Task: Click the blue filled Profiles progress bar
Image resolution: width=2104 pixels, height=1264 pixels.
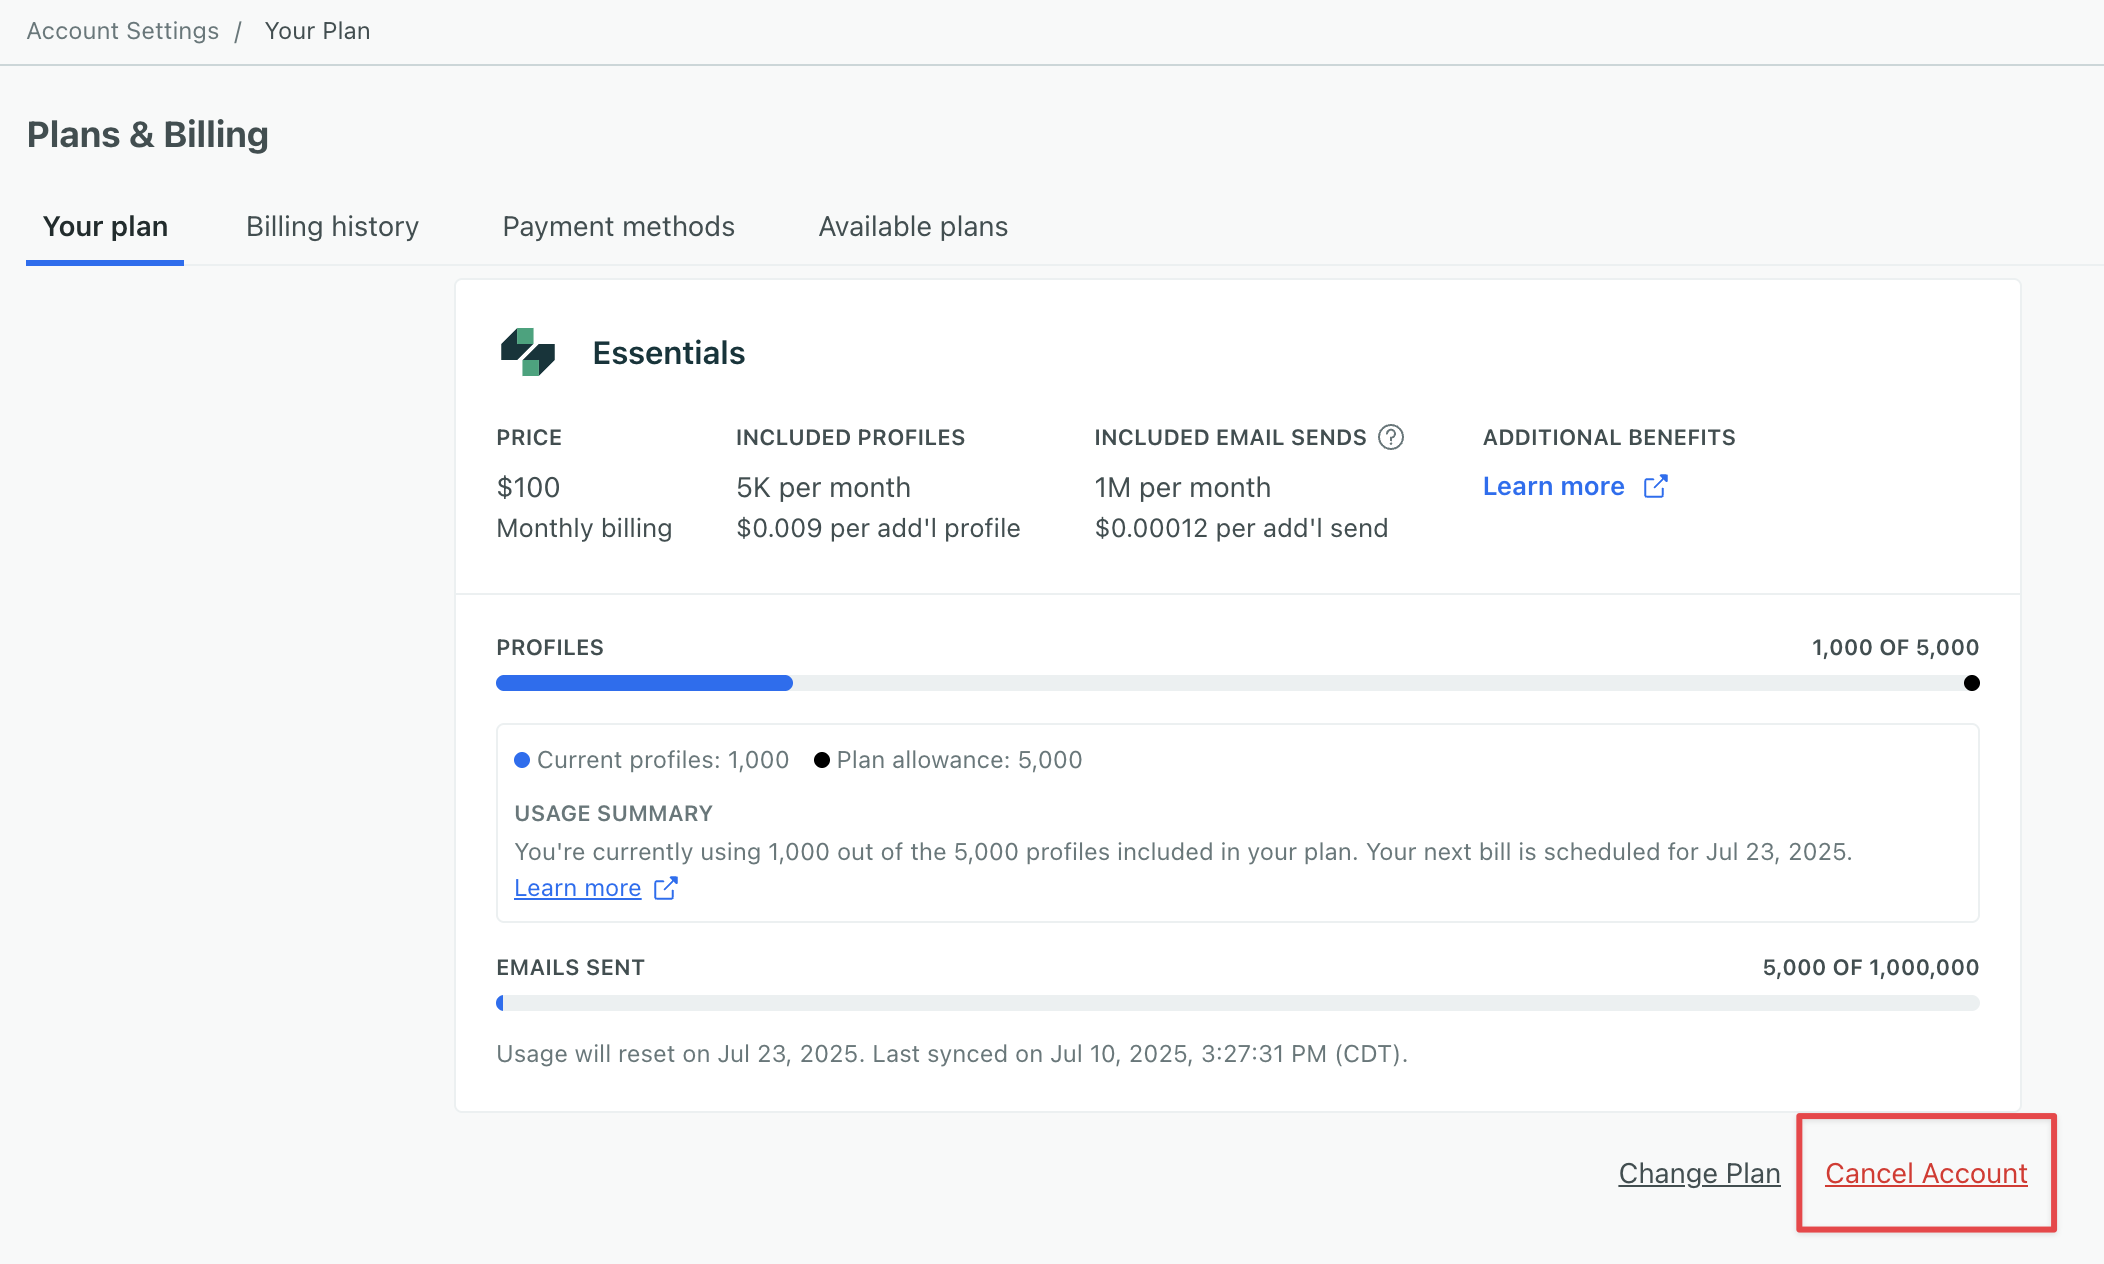Action: (644, 683)
